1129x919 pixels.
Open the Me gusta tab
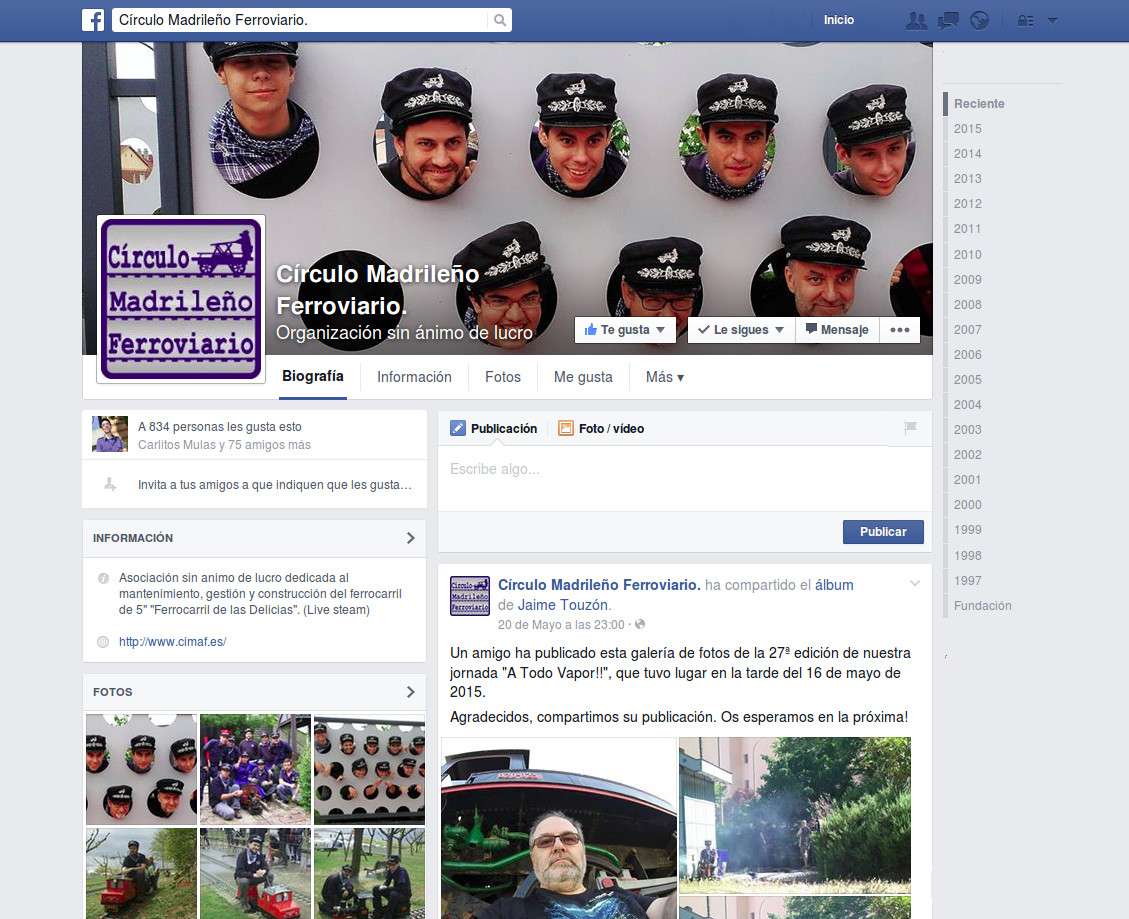[x=583, y=377]
